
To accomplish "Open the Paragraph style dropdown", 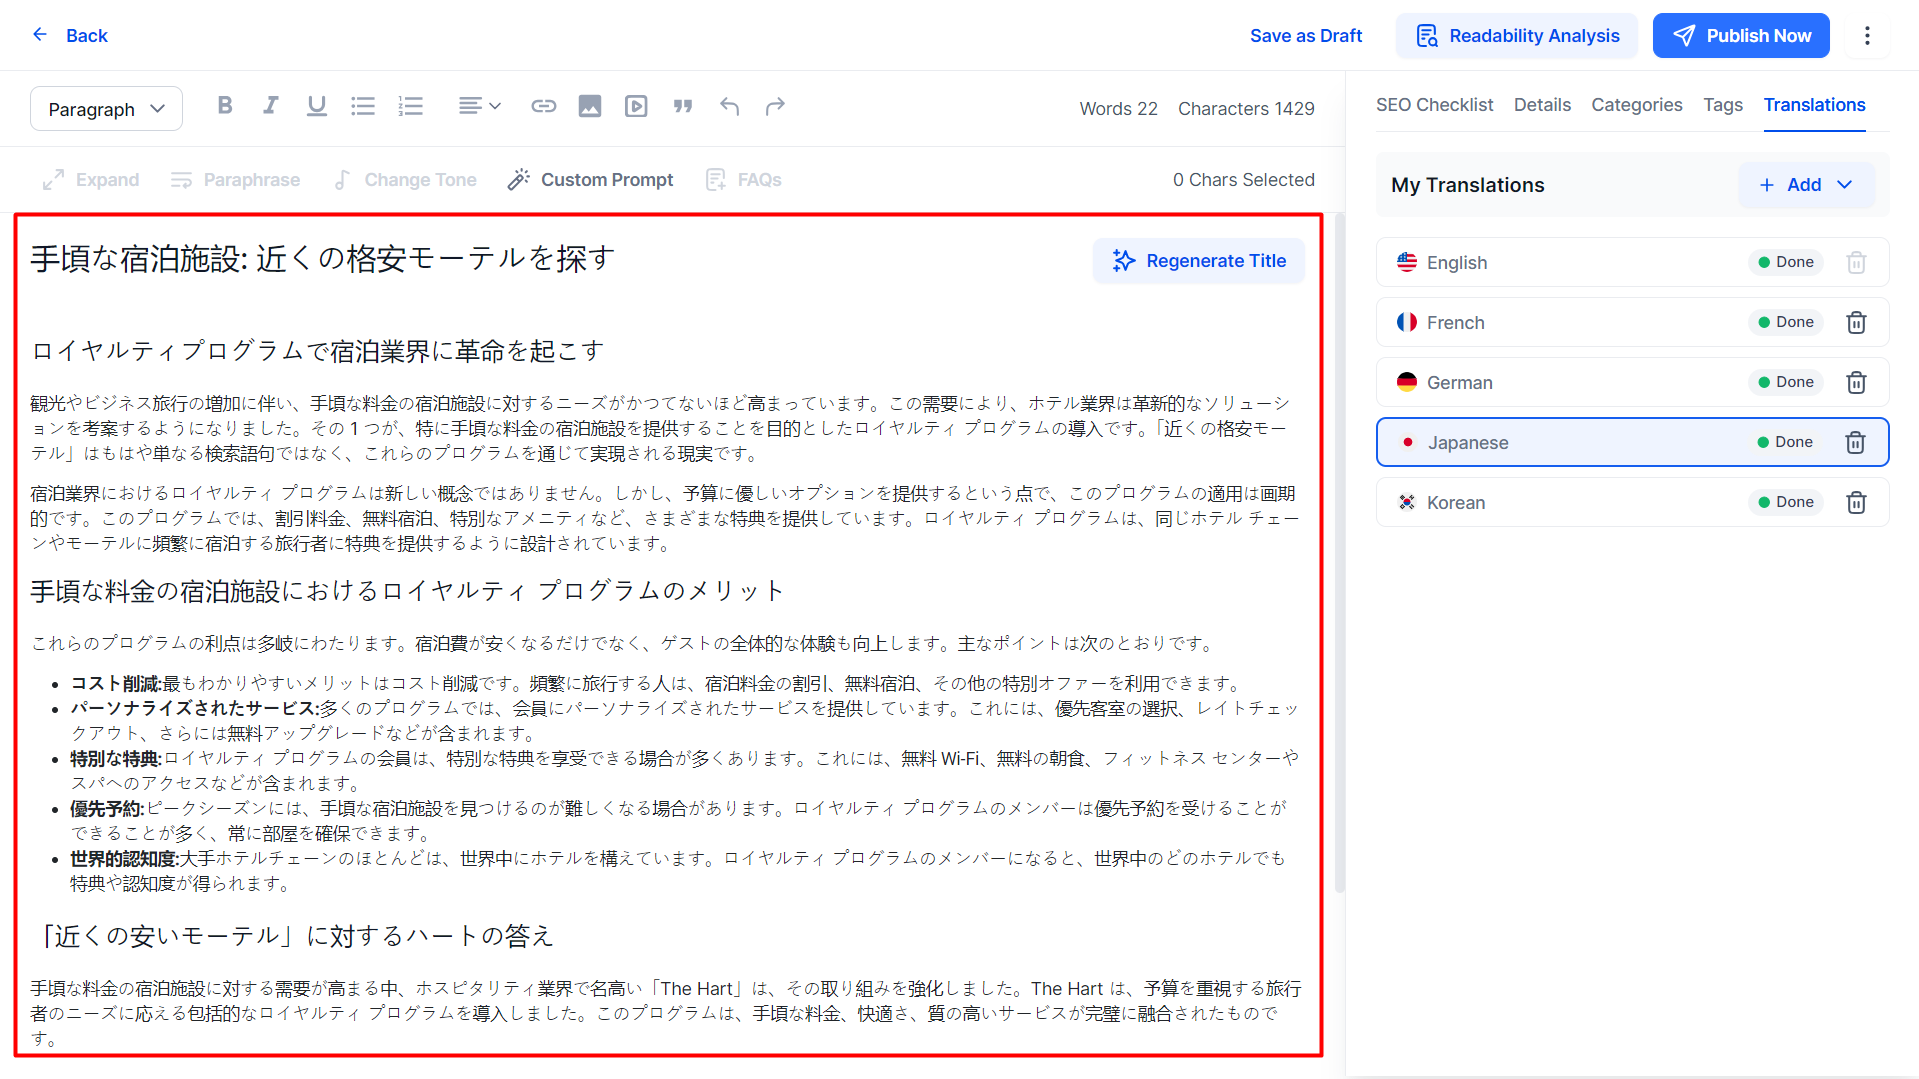I will coord(106,109).
